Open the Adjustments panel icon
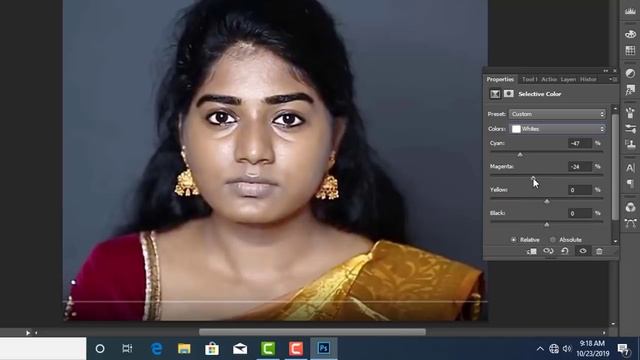Screen dimensions: 640x360 pyautogui.click(x=630, y=73)
